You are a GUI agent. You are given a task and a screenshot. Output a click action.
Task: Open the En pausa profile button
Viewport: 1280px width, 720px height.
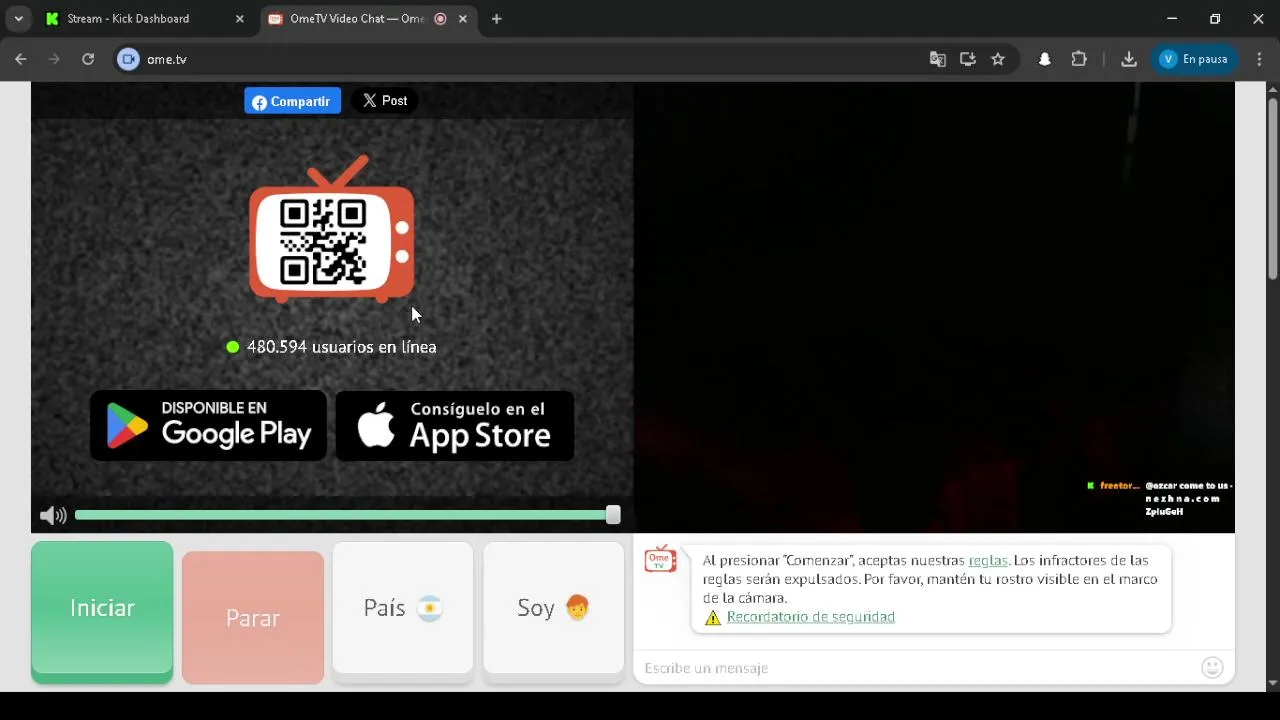point(1195,59)
